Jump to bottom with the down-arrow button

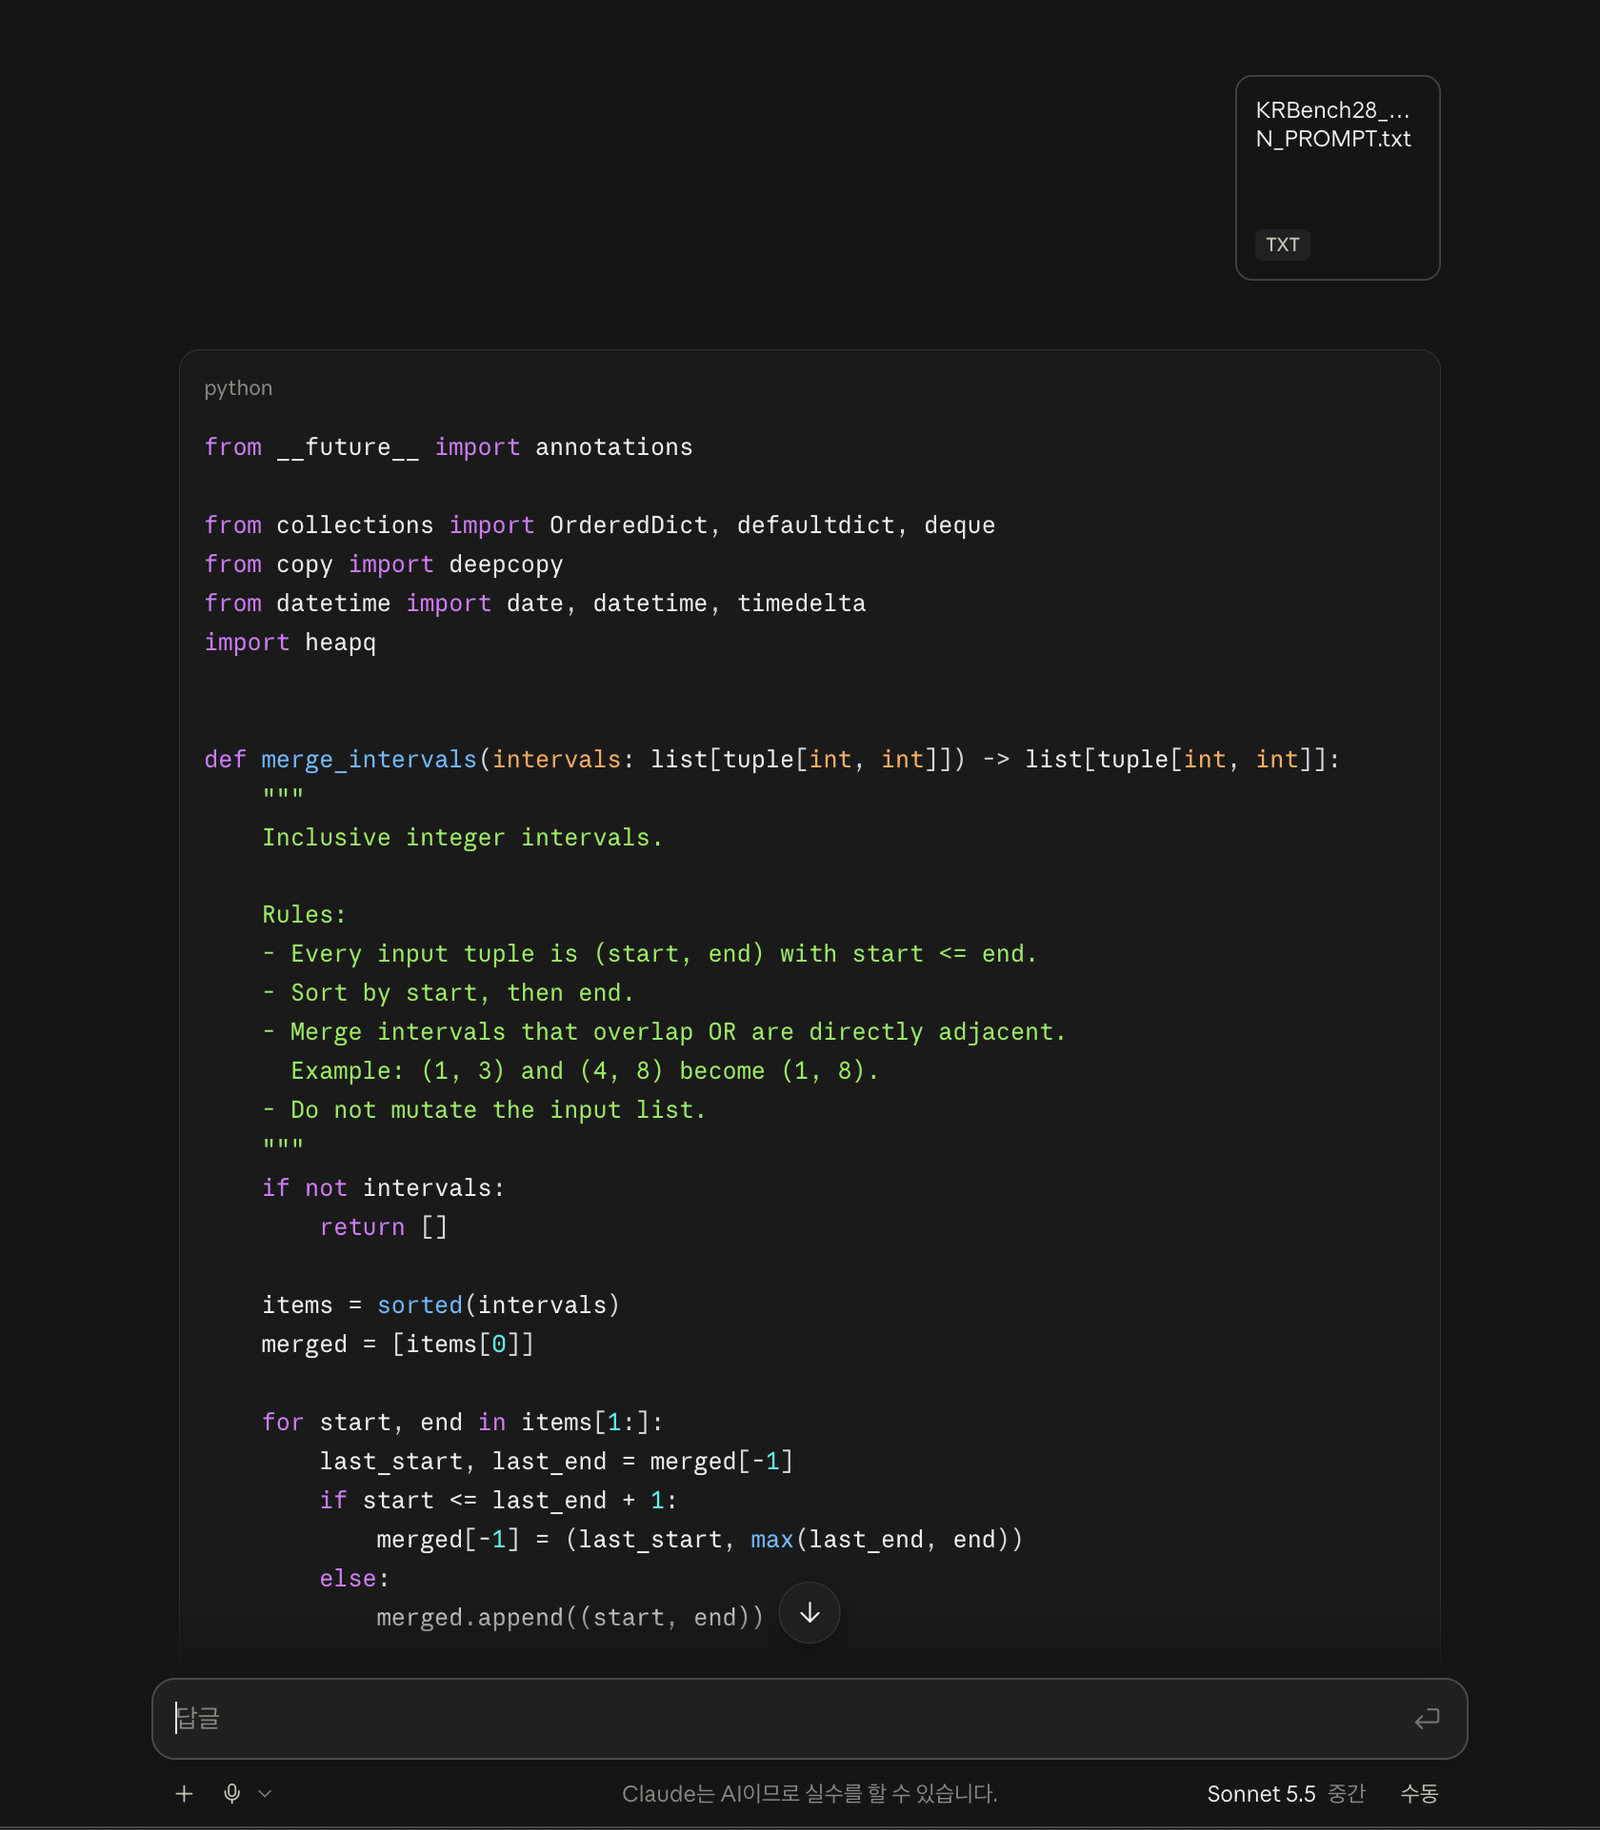coord(809,1612)
